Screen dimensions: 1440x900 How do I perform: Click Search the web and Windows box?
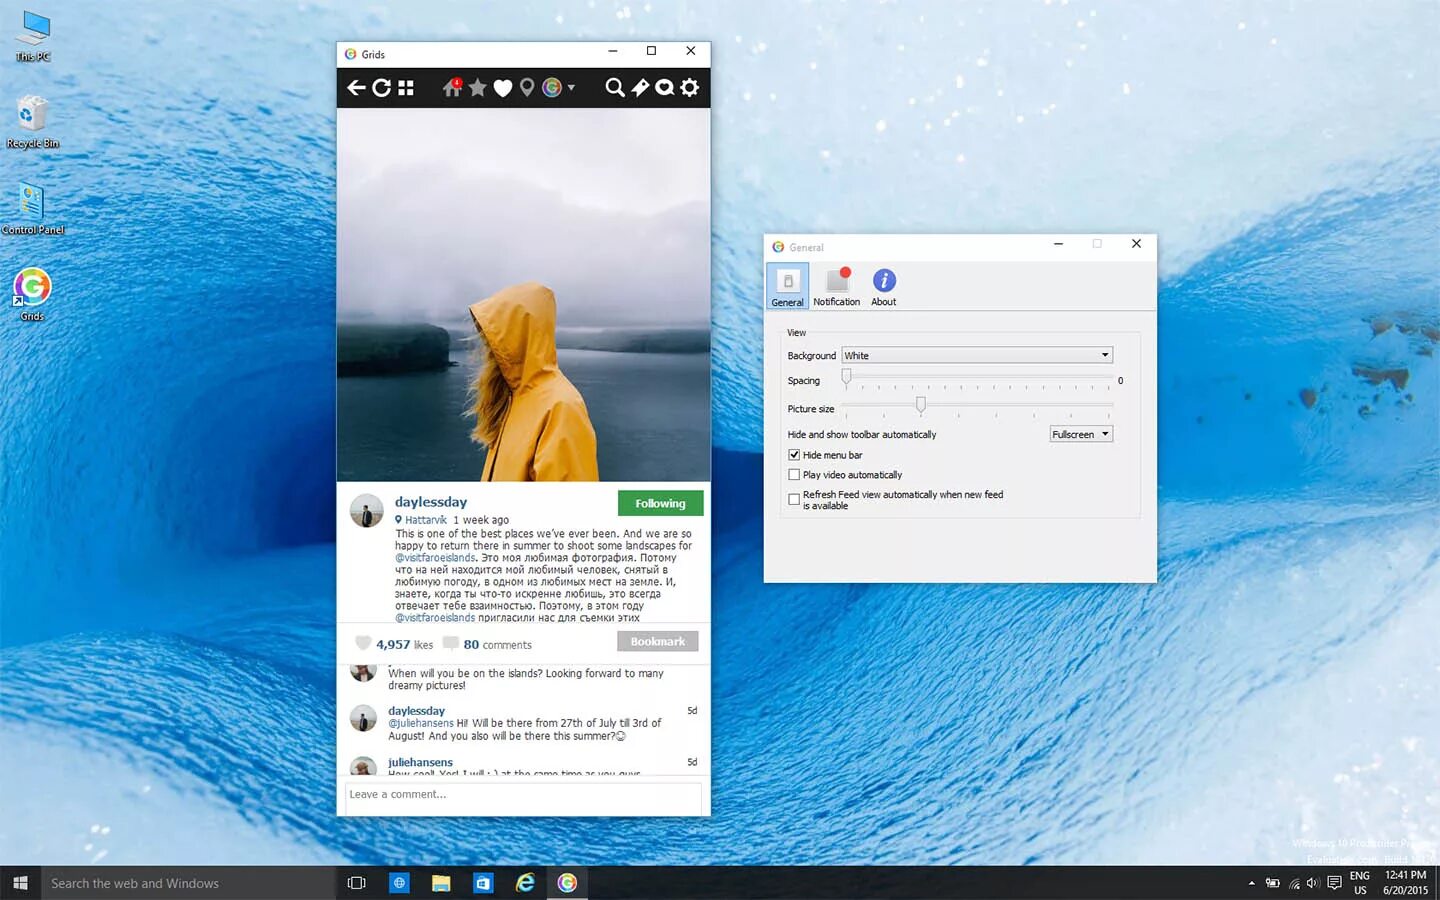coord(188,883)
